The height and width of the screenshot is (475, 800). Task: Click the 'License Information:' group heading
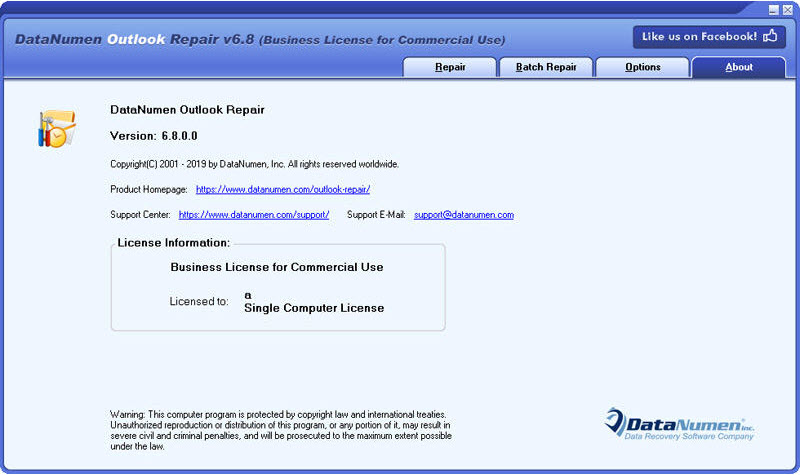173,243
